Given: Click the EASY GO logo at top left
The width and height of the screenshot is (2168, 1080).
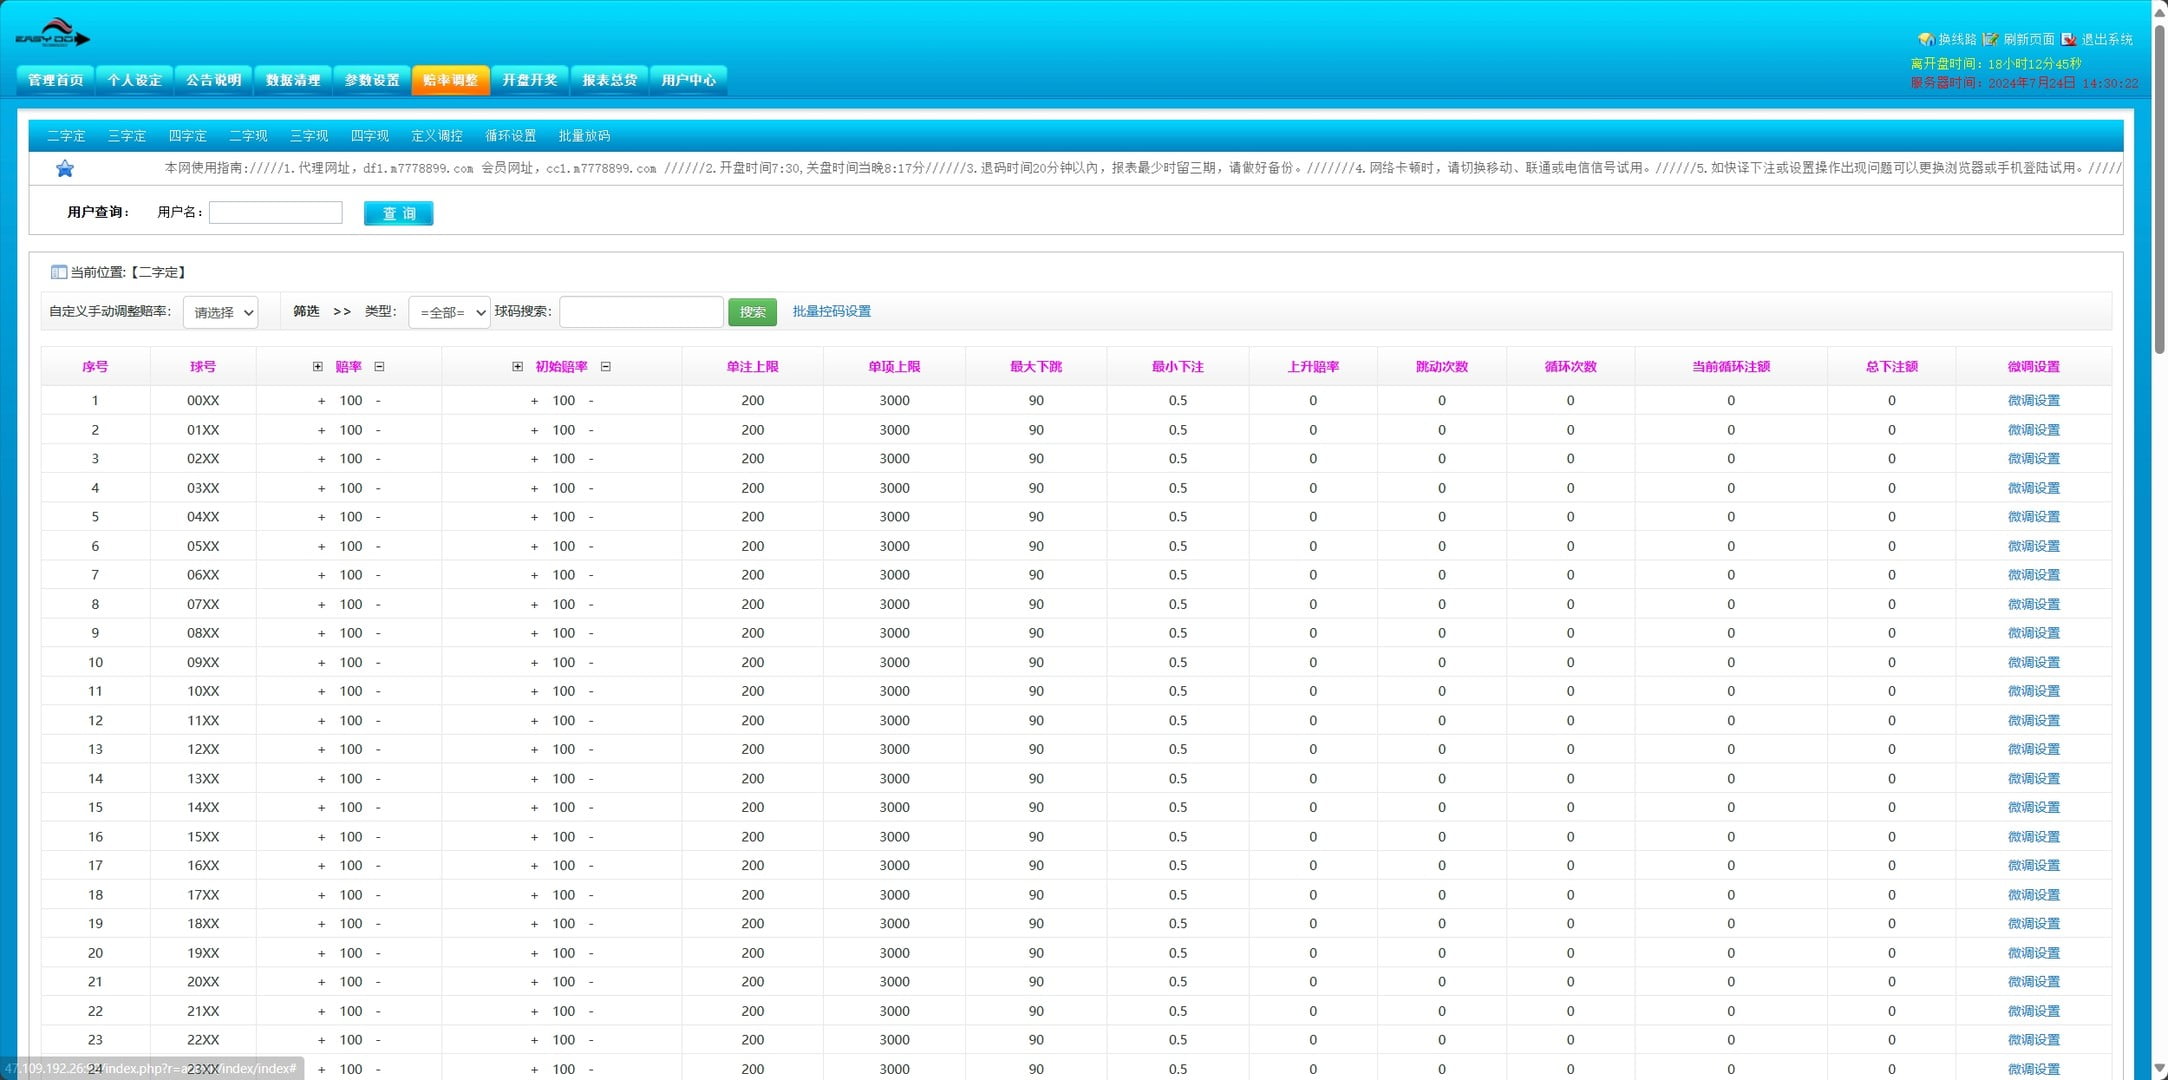Looking at the screenshot, I should [x=52, y=35].
